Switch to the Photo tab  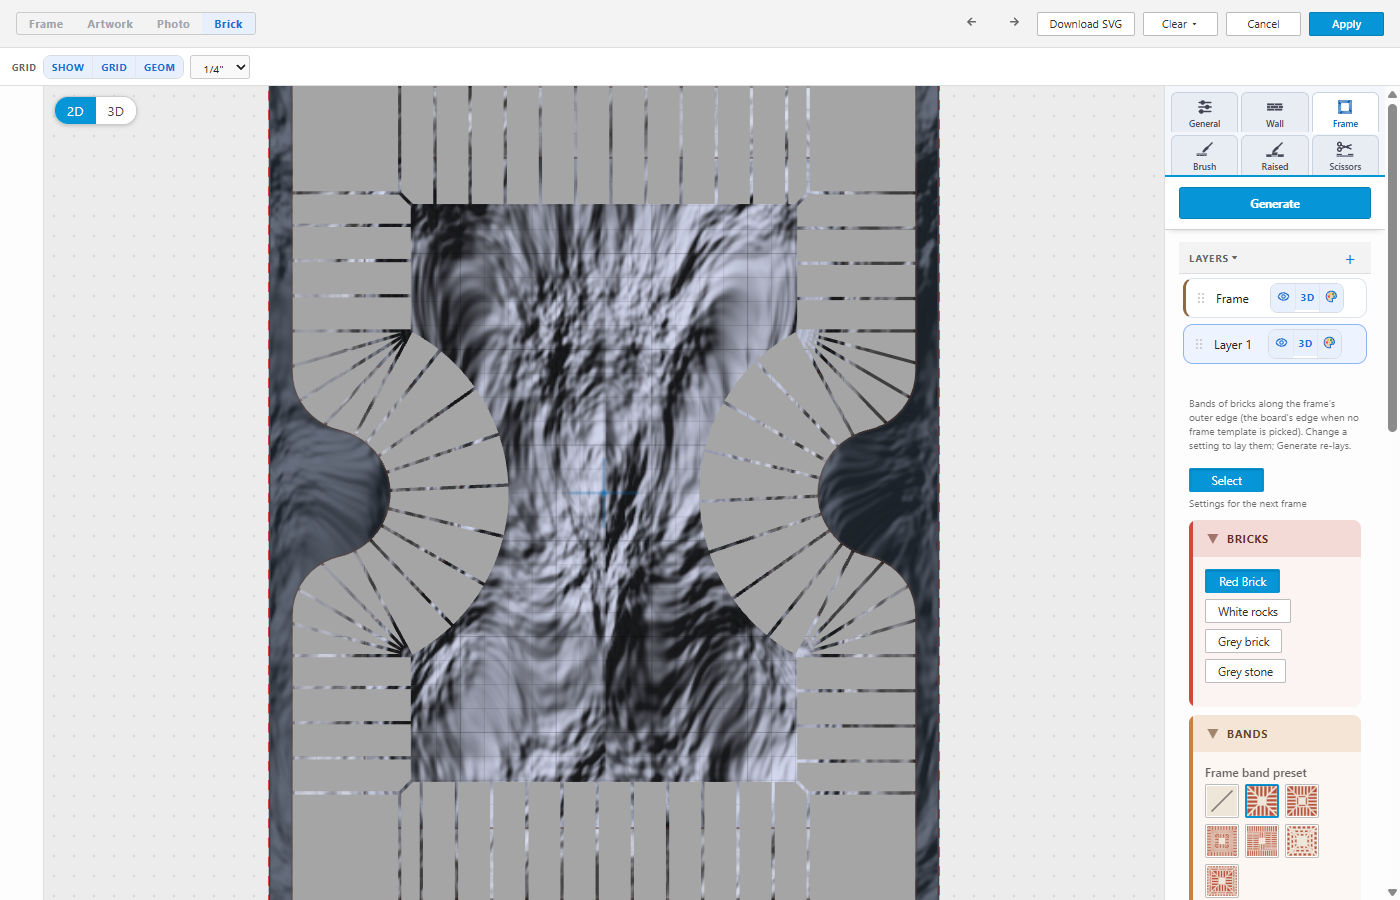pyautogui.click(x=173, y=24)
